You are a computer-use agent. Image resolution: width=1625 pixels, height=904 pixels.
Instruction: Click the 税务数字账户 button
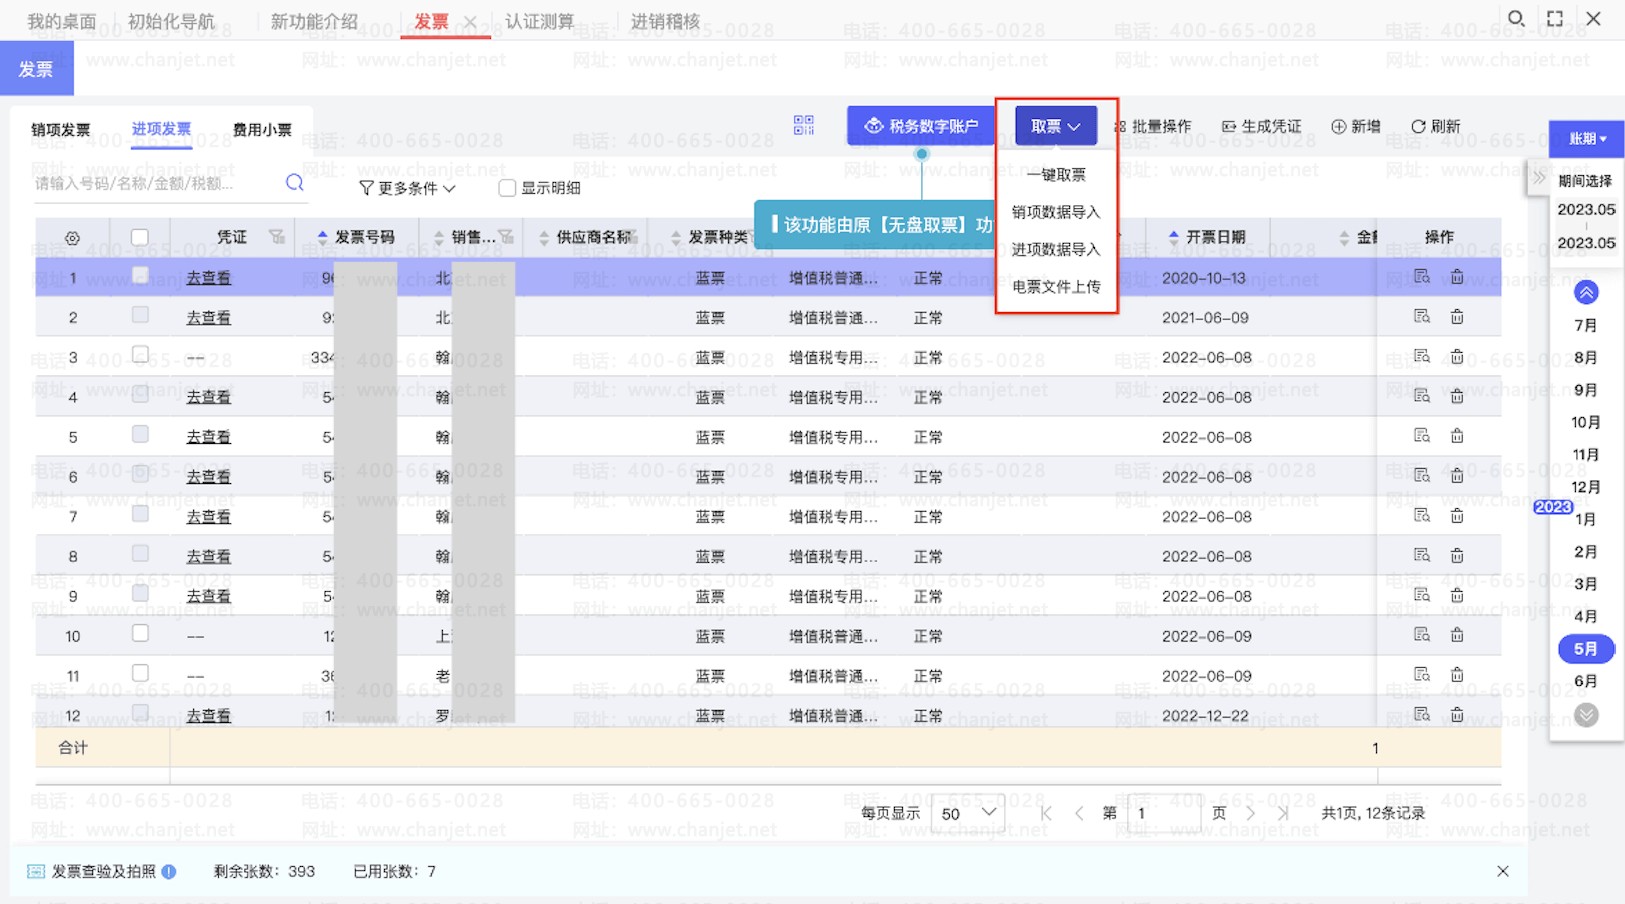[921, 126]
